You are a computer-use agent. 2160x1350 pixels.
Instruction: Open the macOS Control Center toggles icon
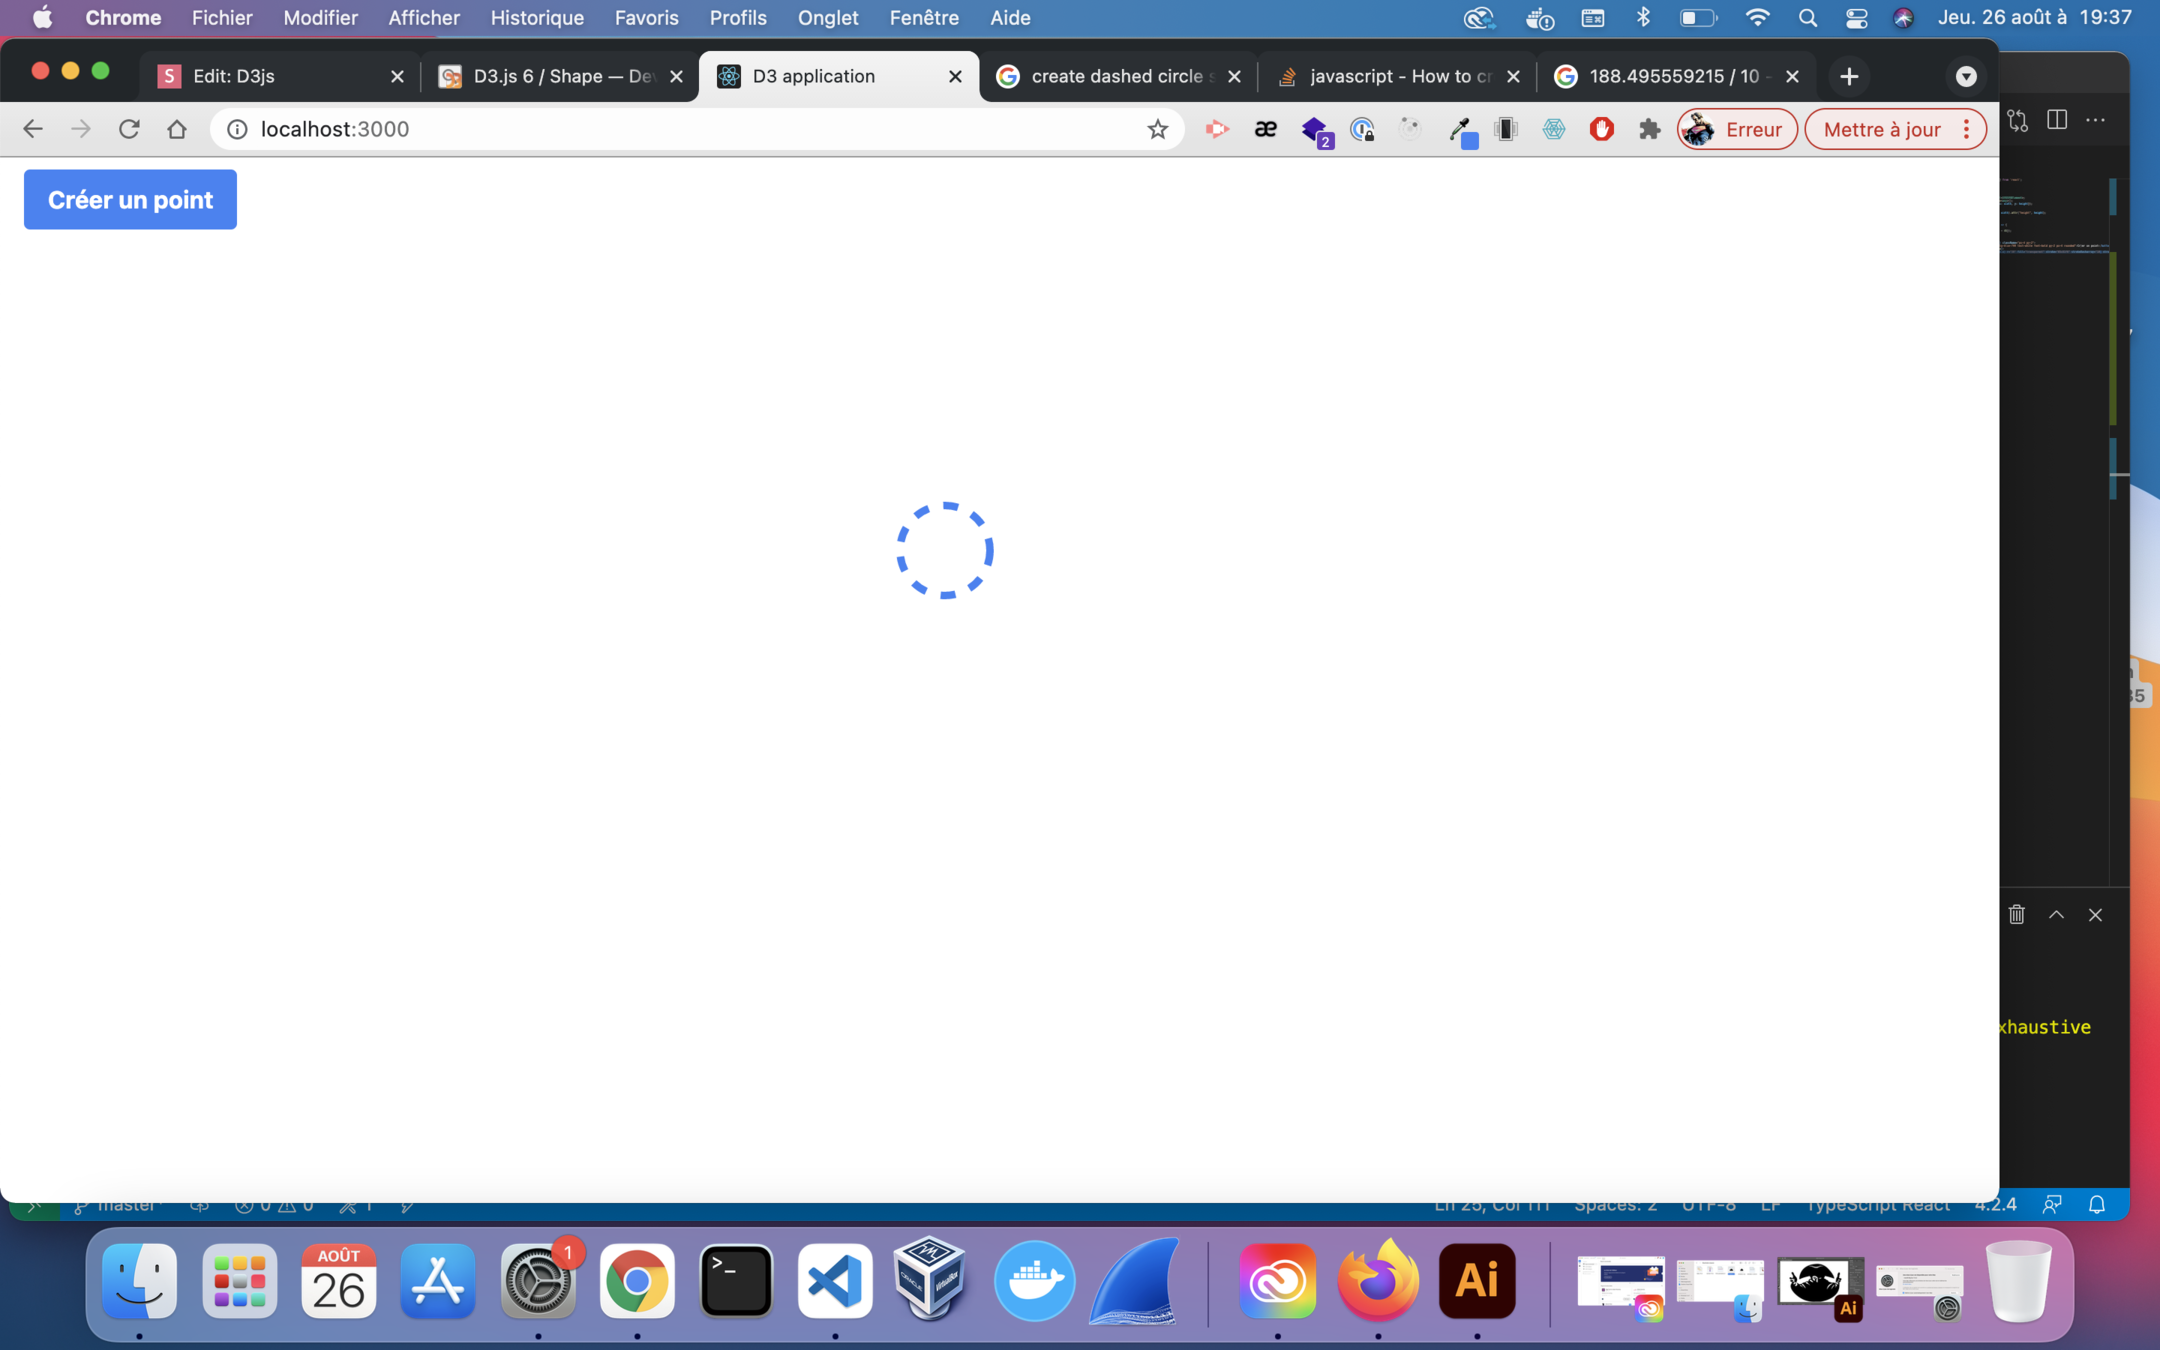click(x=1856, y=18)
